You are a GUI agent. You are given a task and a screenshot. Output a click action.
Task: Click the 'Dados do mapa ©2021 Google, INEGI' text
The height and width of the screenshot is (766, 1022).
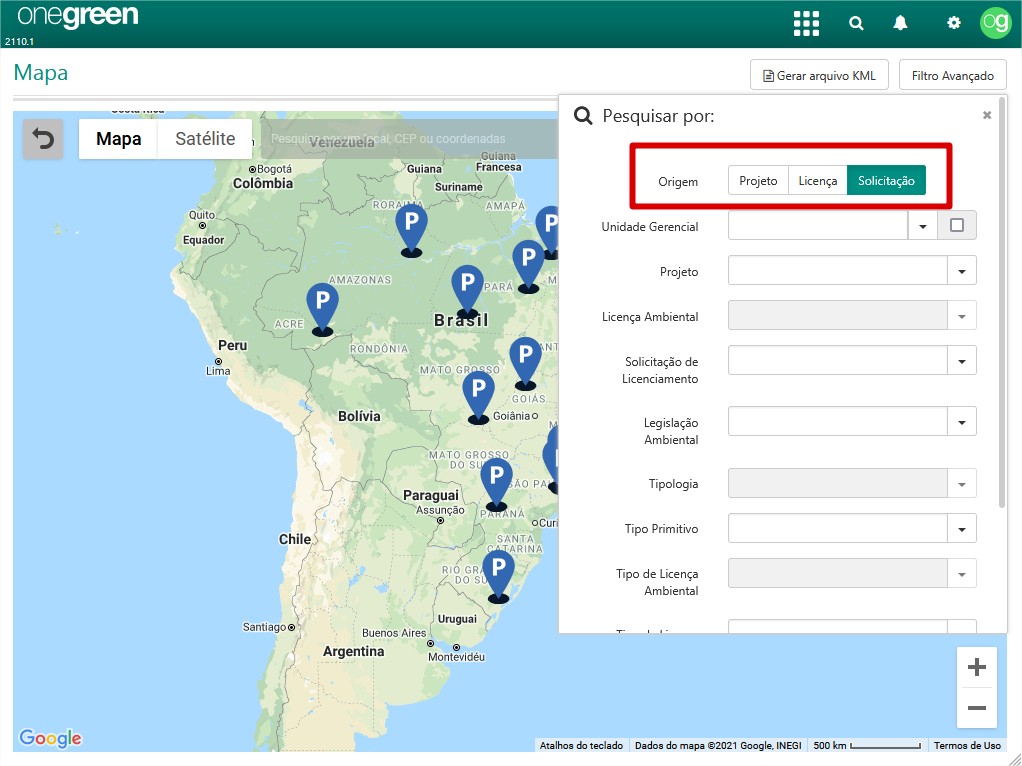click(x=718, y=745)
